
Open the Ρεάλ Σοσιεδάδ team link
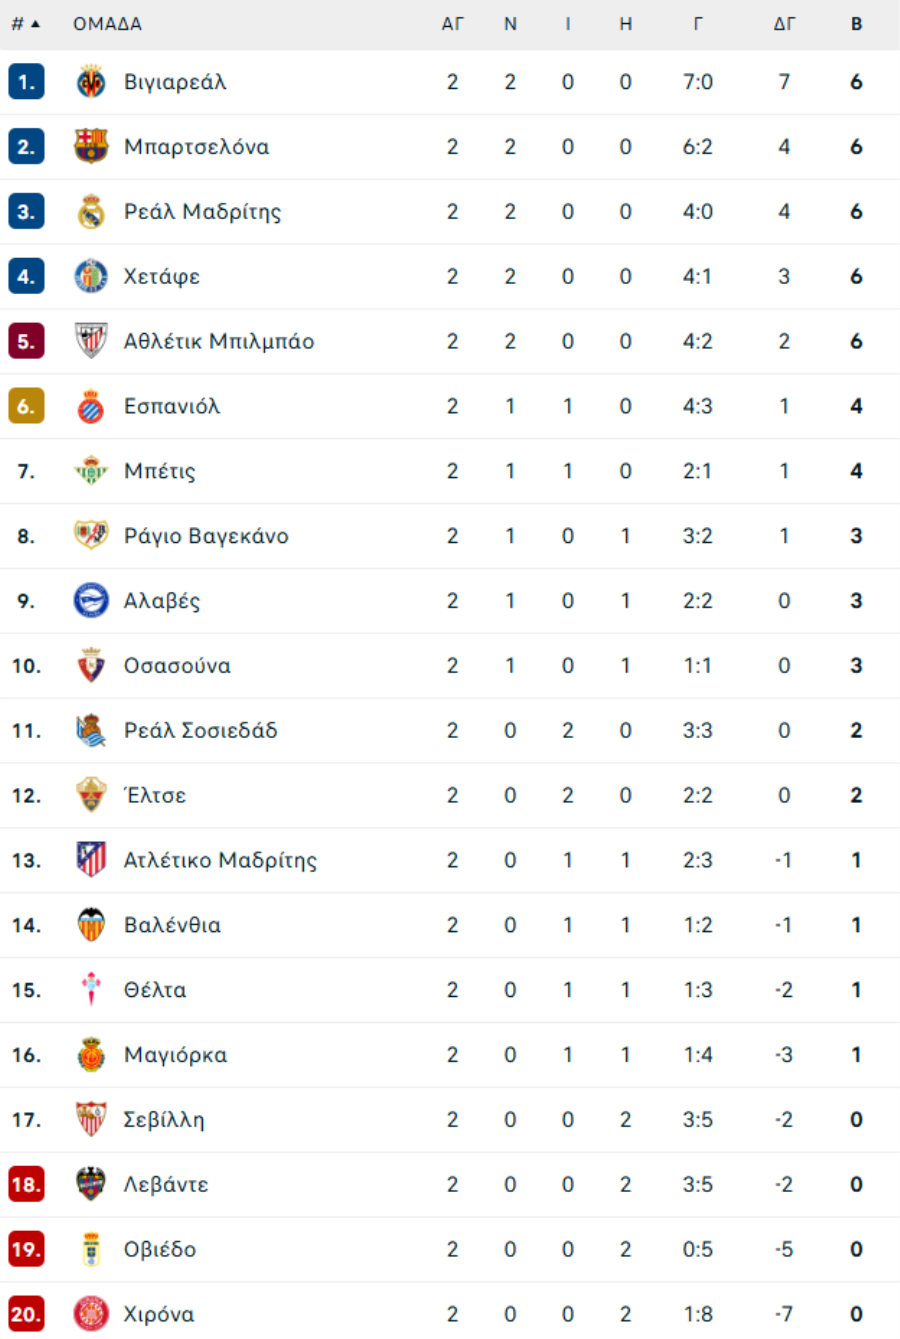pyautogui.click(x=201, y=730)
